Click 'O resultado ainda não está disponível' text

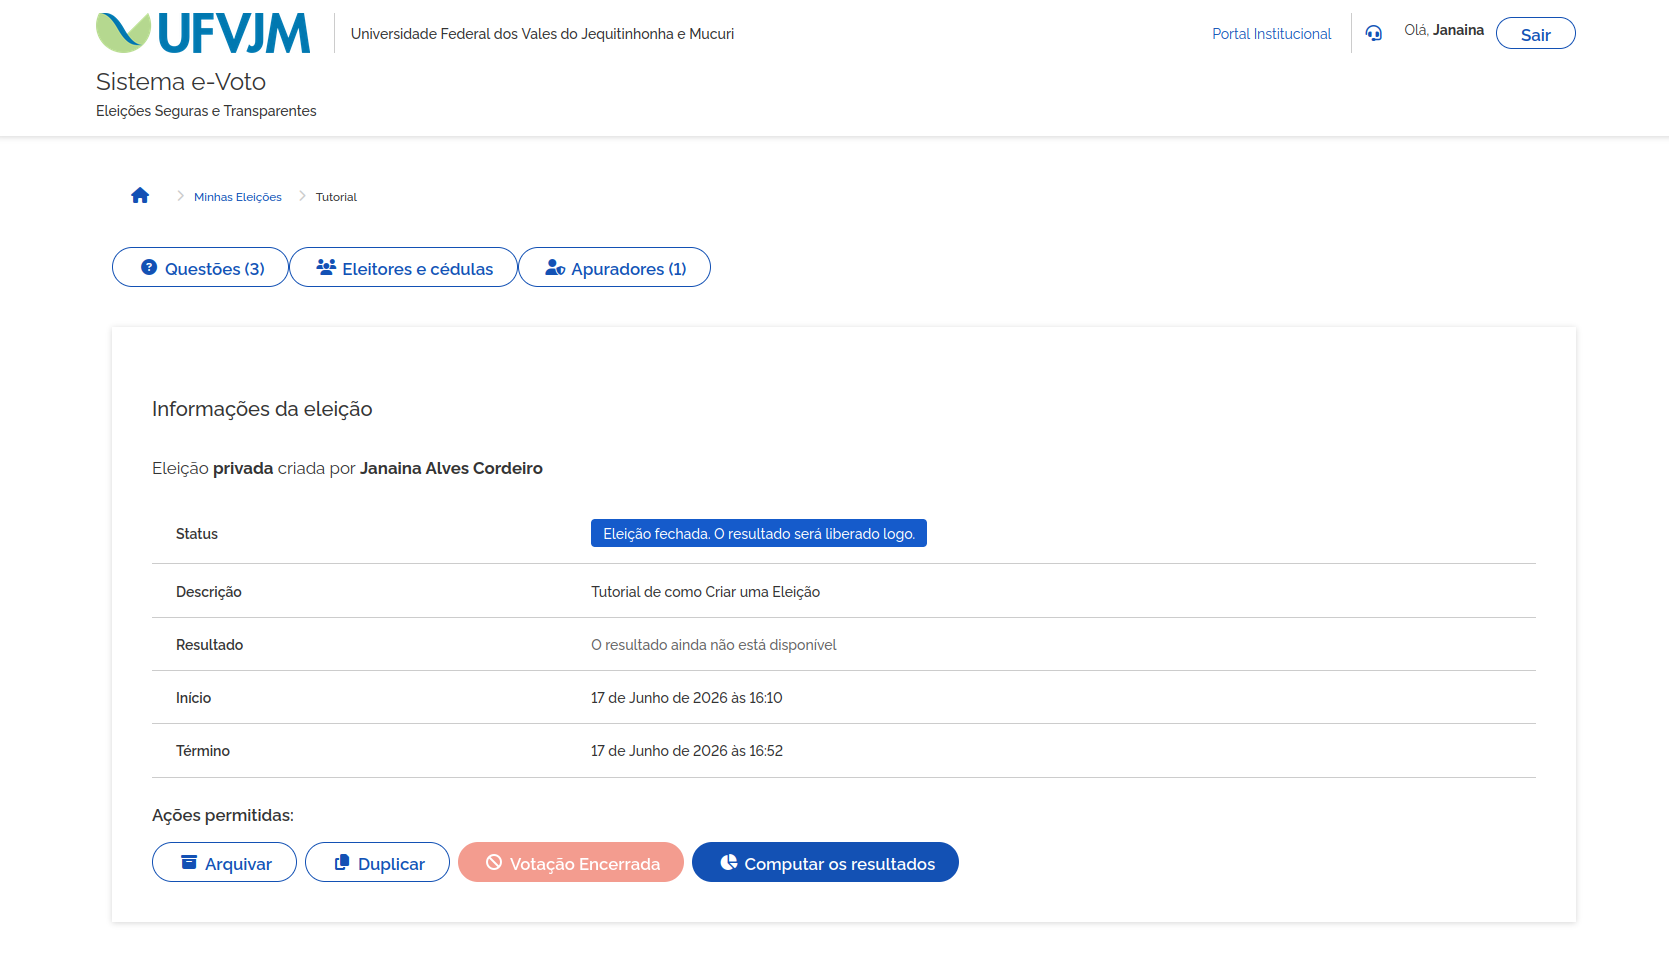click(x=713, y=645)
